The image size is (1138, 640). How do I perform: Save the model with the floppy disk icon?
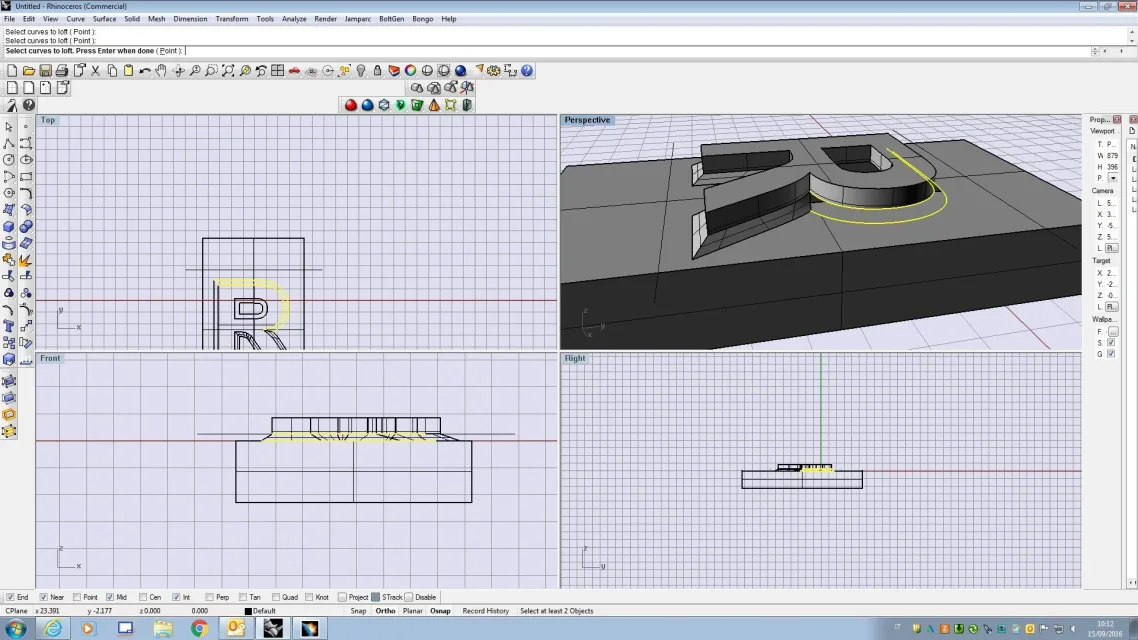(x=45, y=70)
